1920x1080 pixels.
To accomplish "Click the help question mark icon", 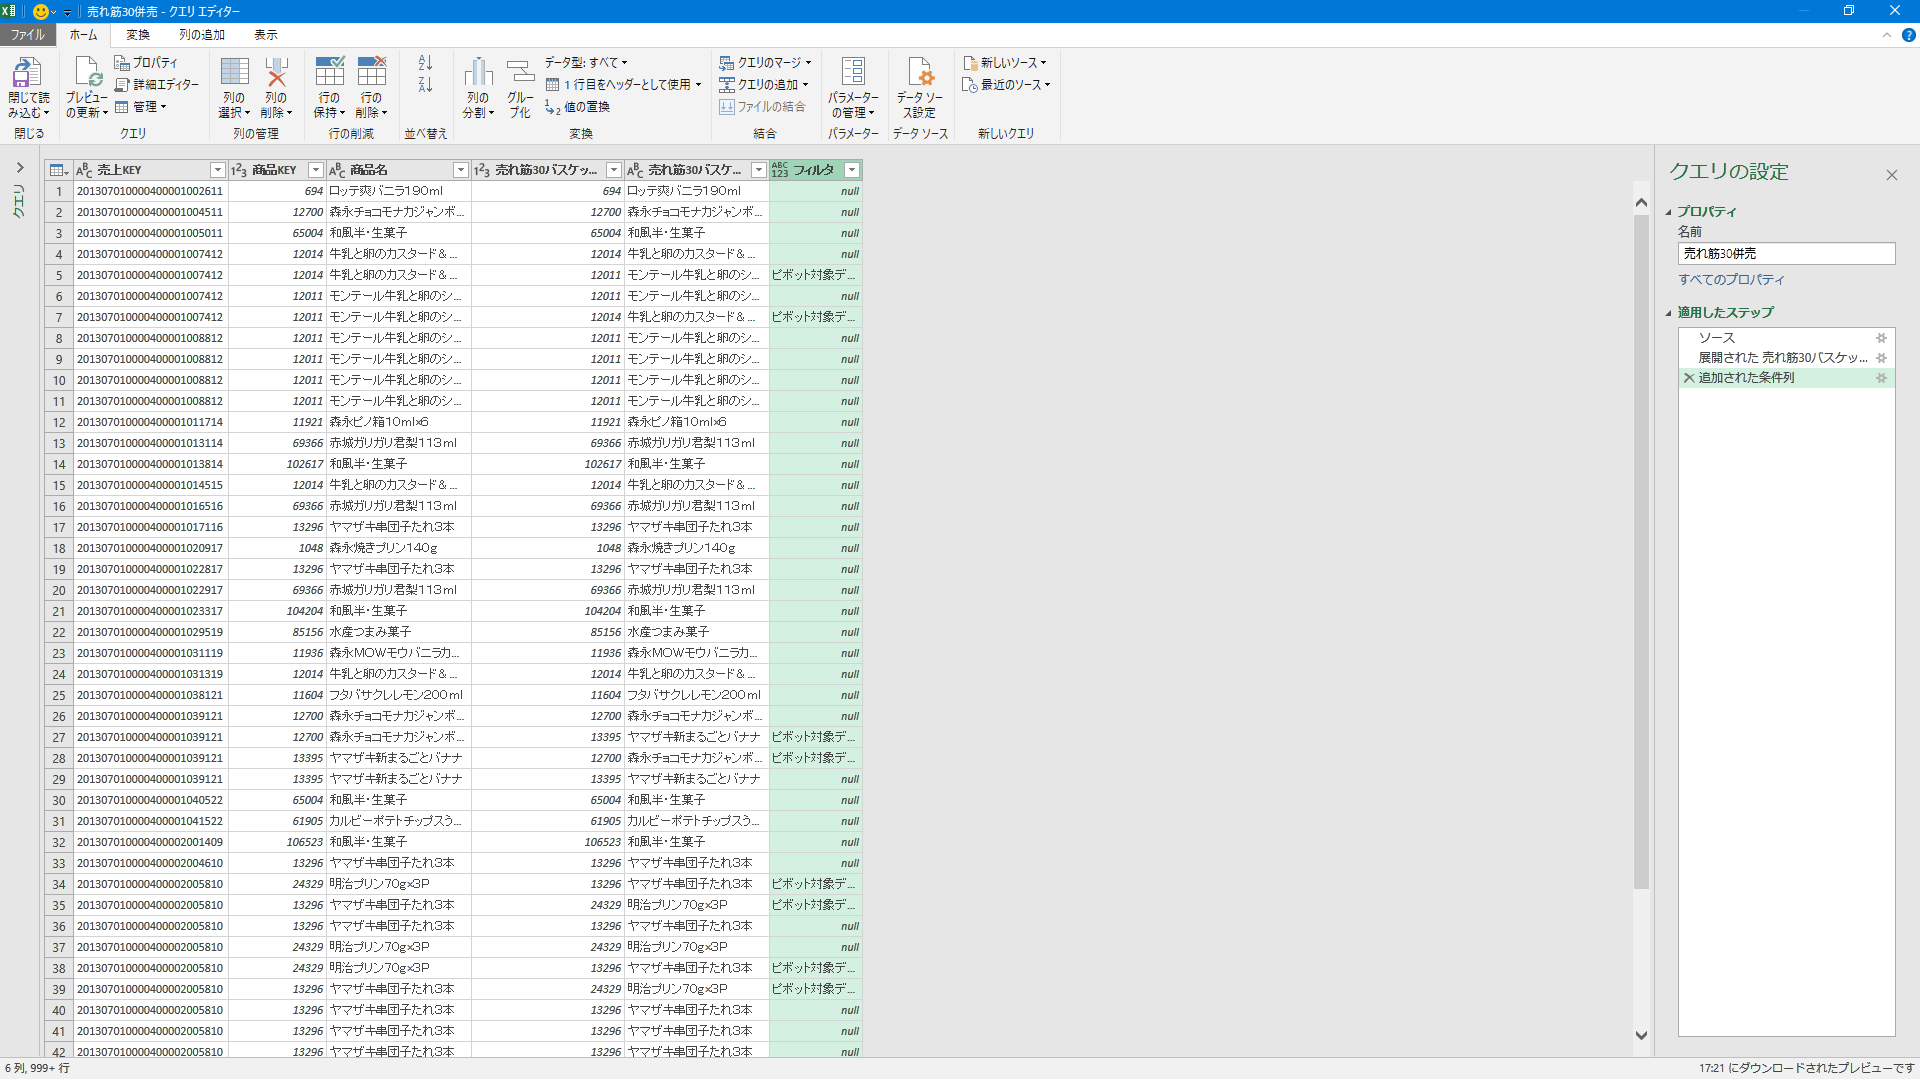I will pos(1908,35).
